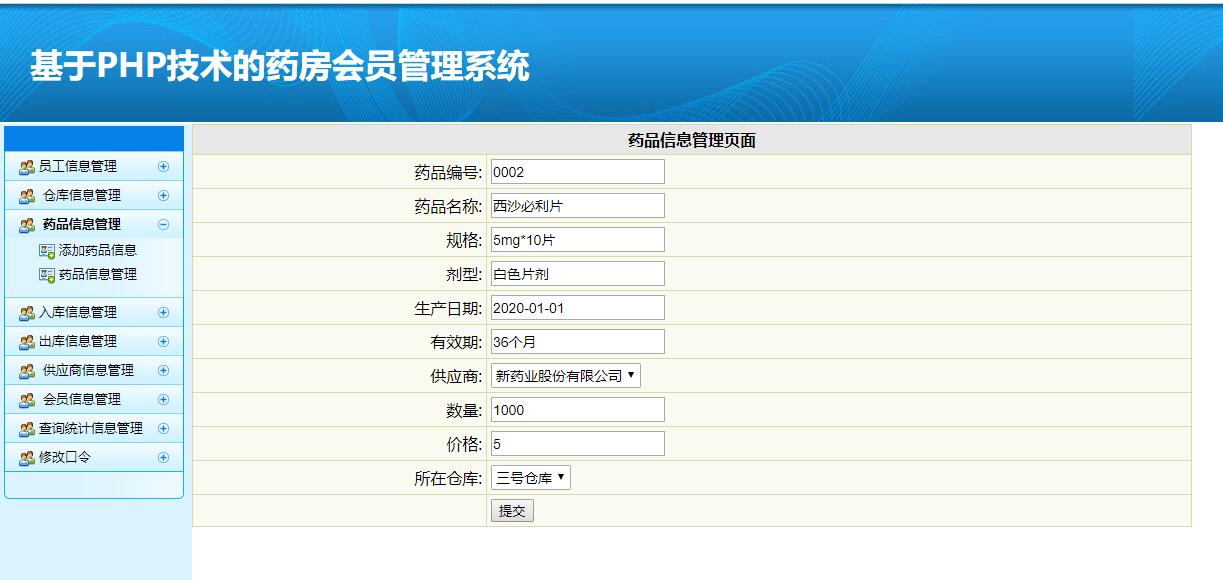This screenshot has height=580, width=1223.
Task: Click the 剂型: label
Action: coord(465,274)
